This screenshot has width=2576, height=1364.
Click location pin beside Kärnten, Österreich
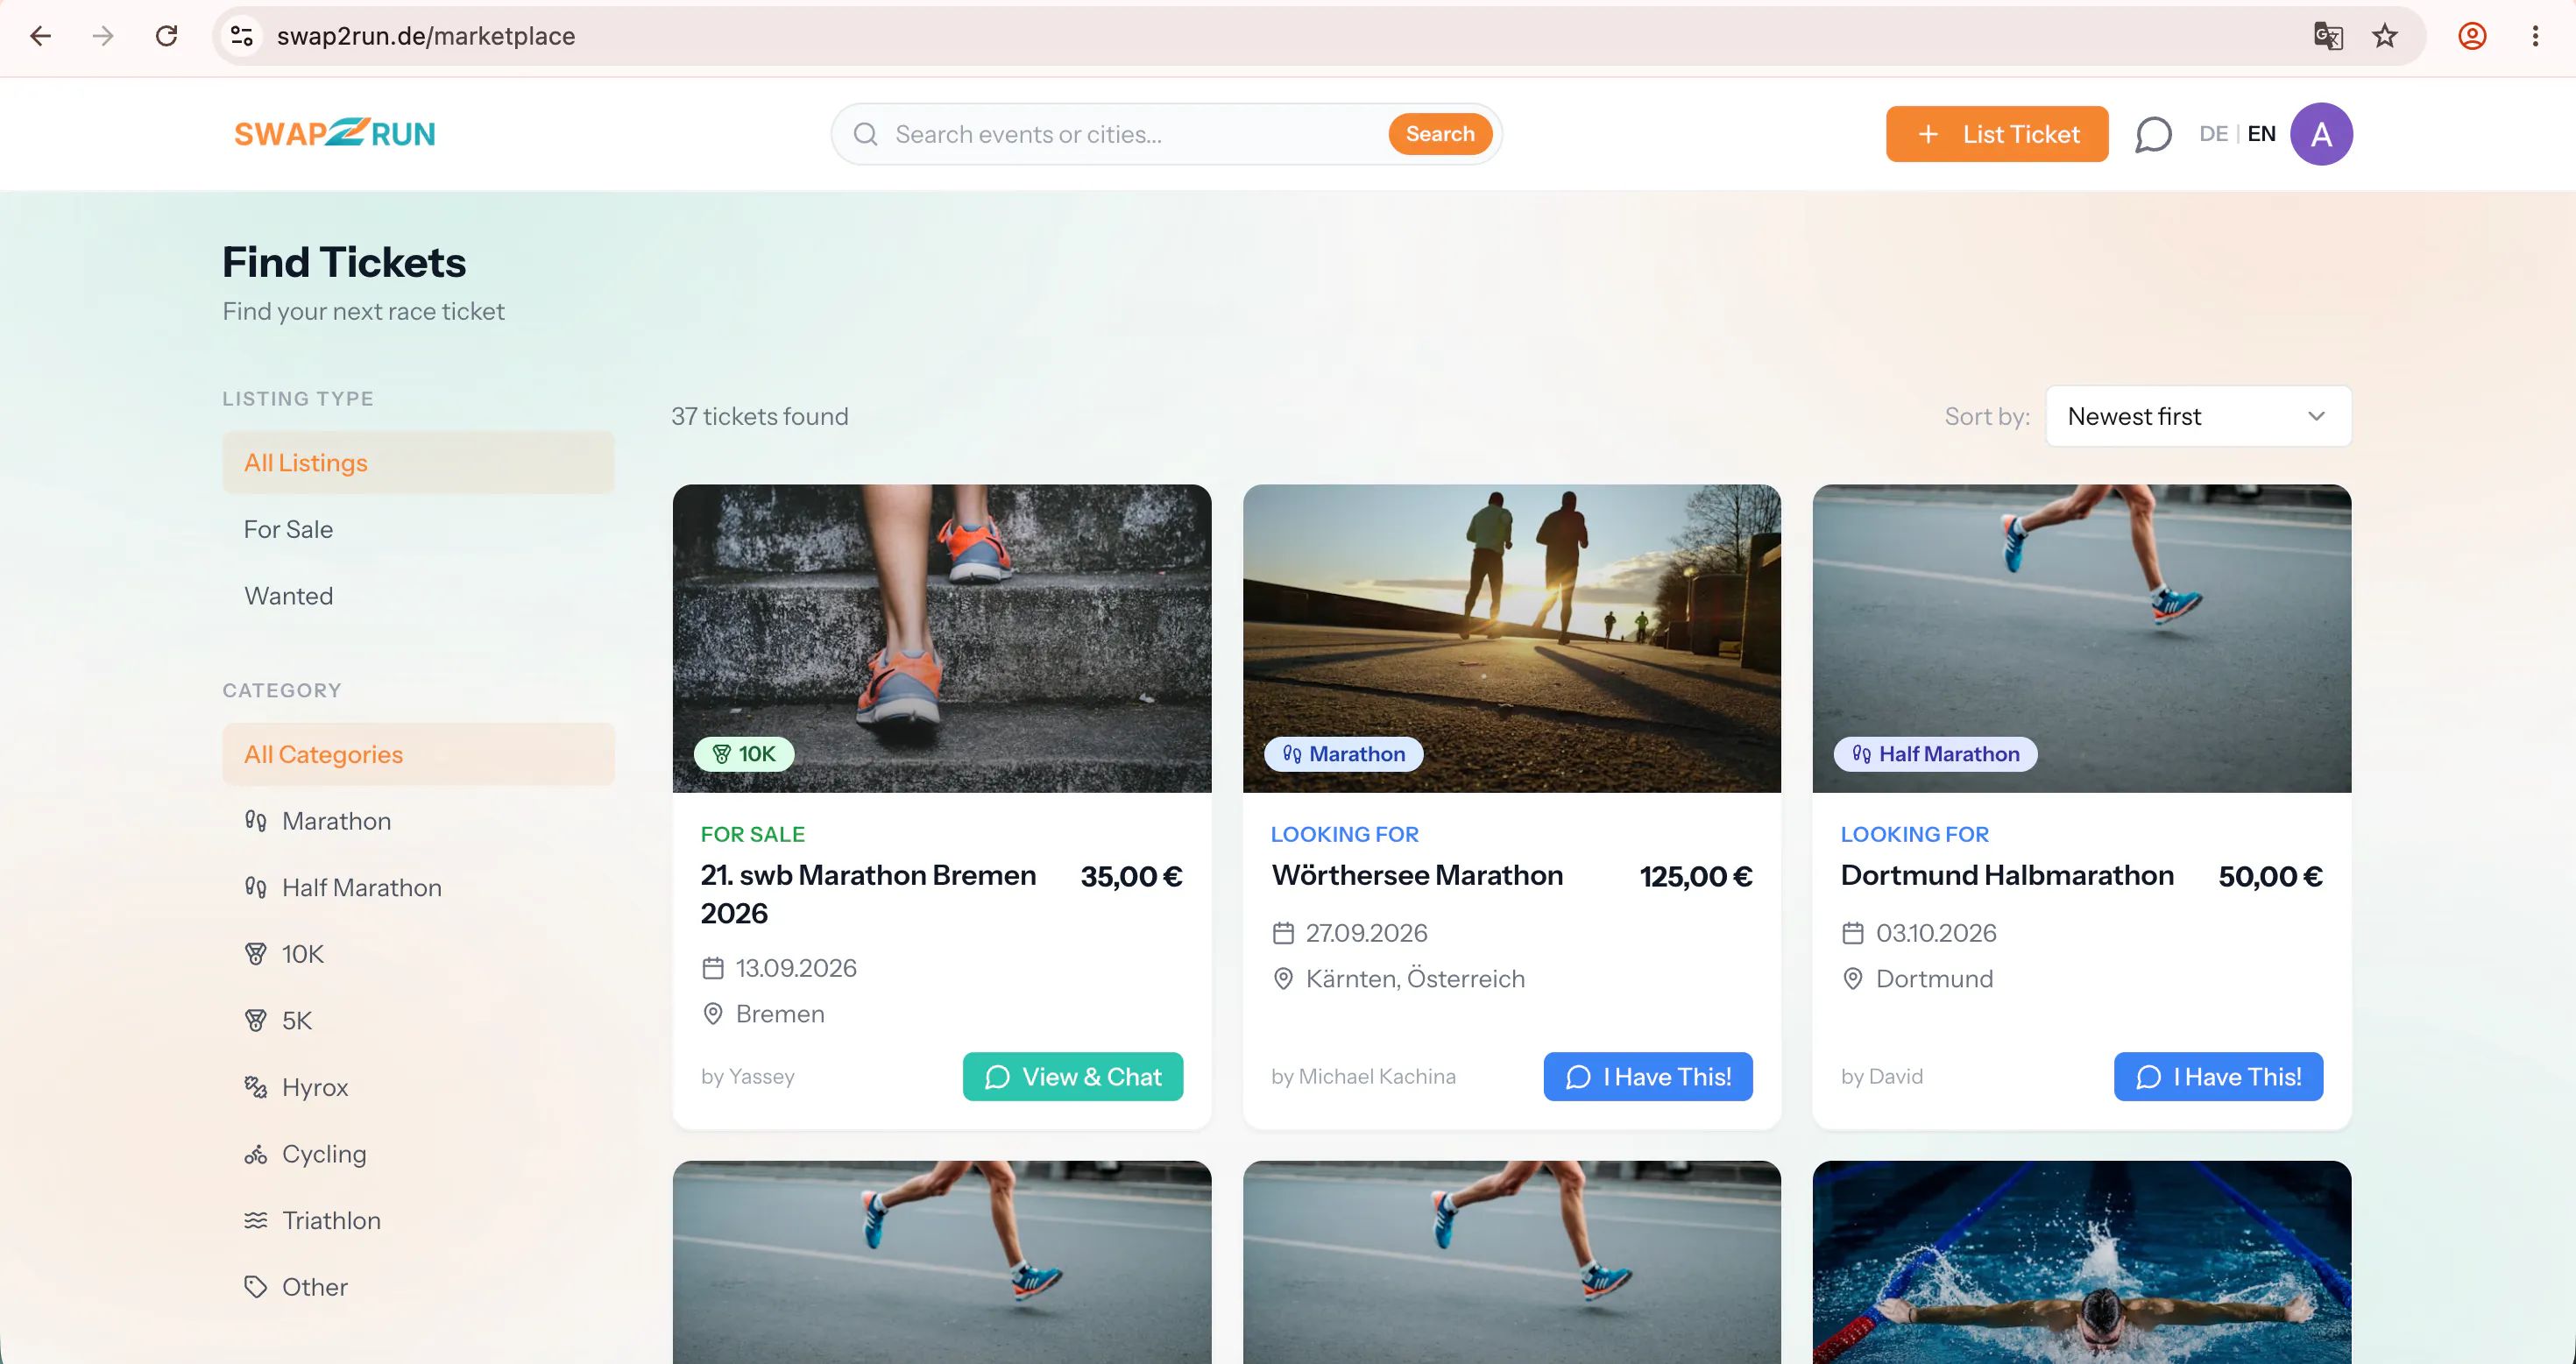pos(1283,978)
